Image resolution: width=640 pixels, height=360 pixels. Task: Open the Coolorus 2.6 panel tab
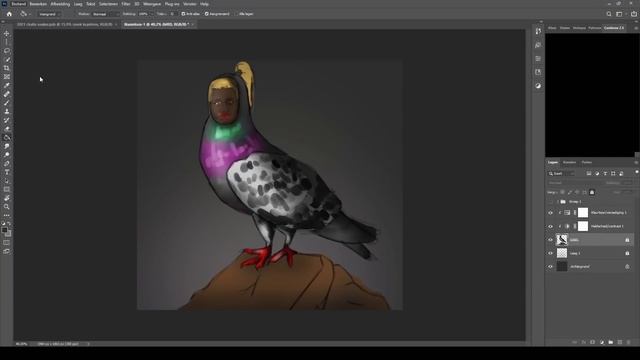[613, 28]
